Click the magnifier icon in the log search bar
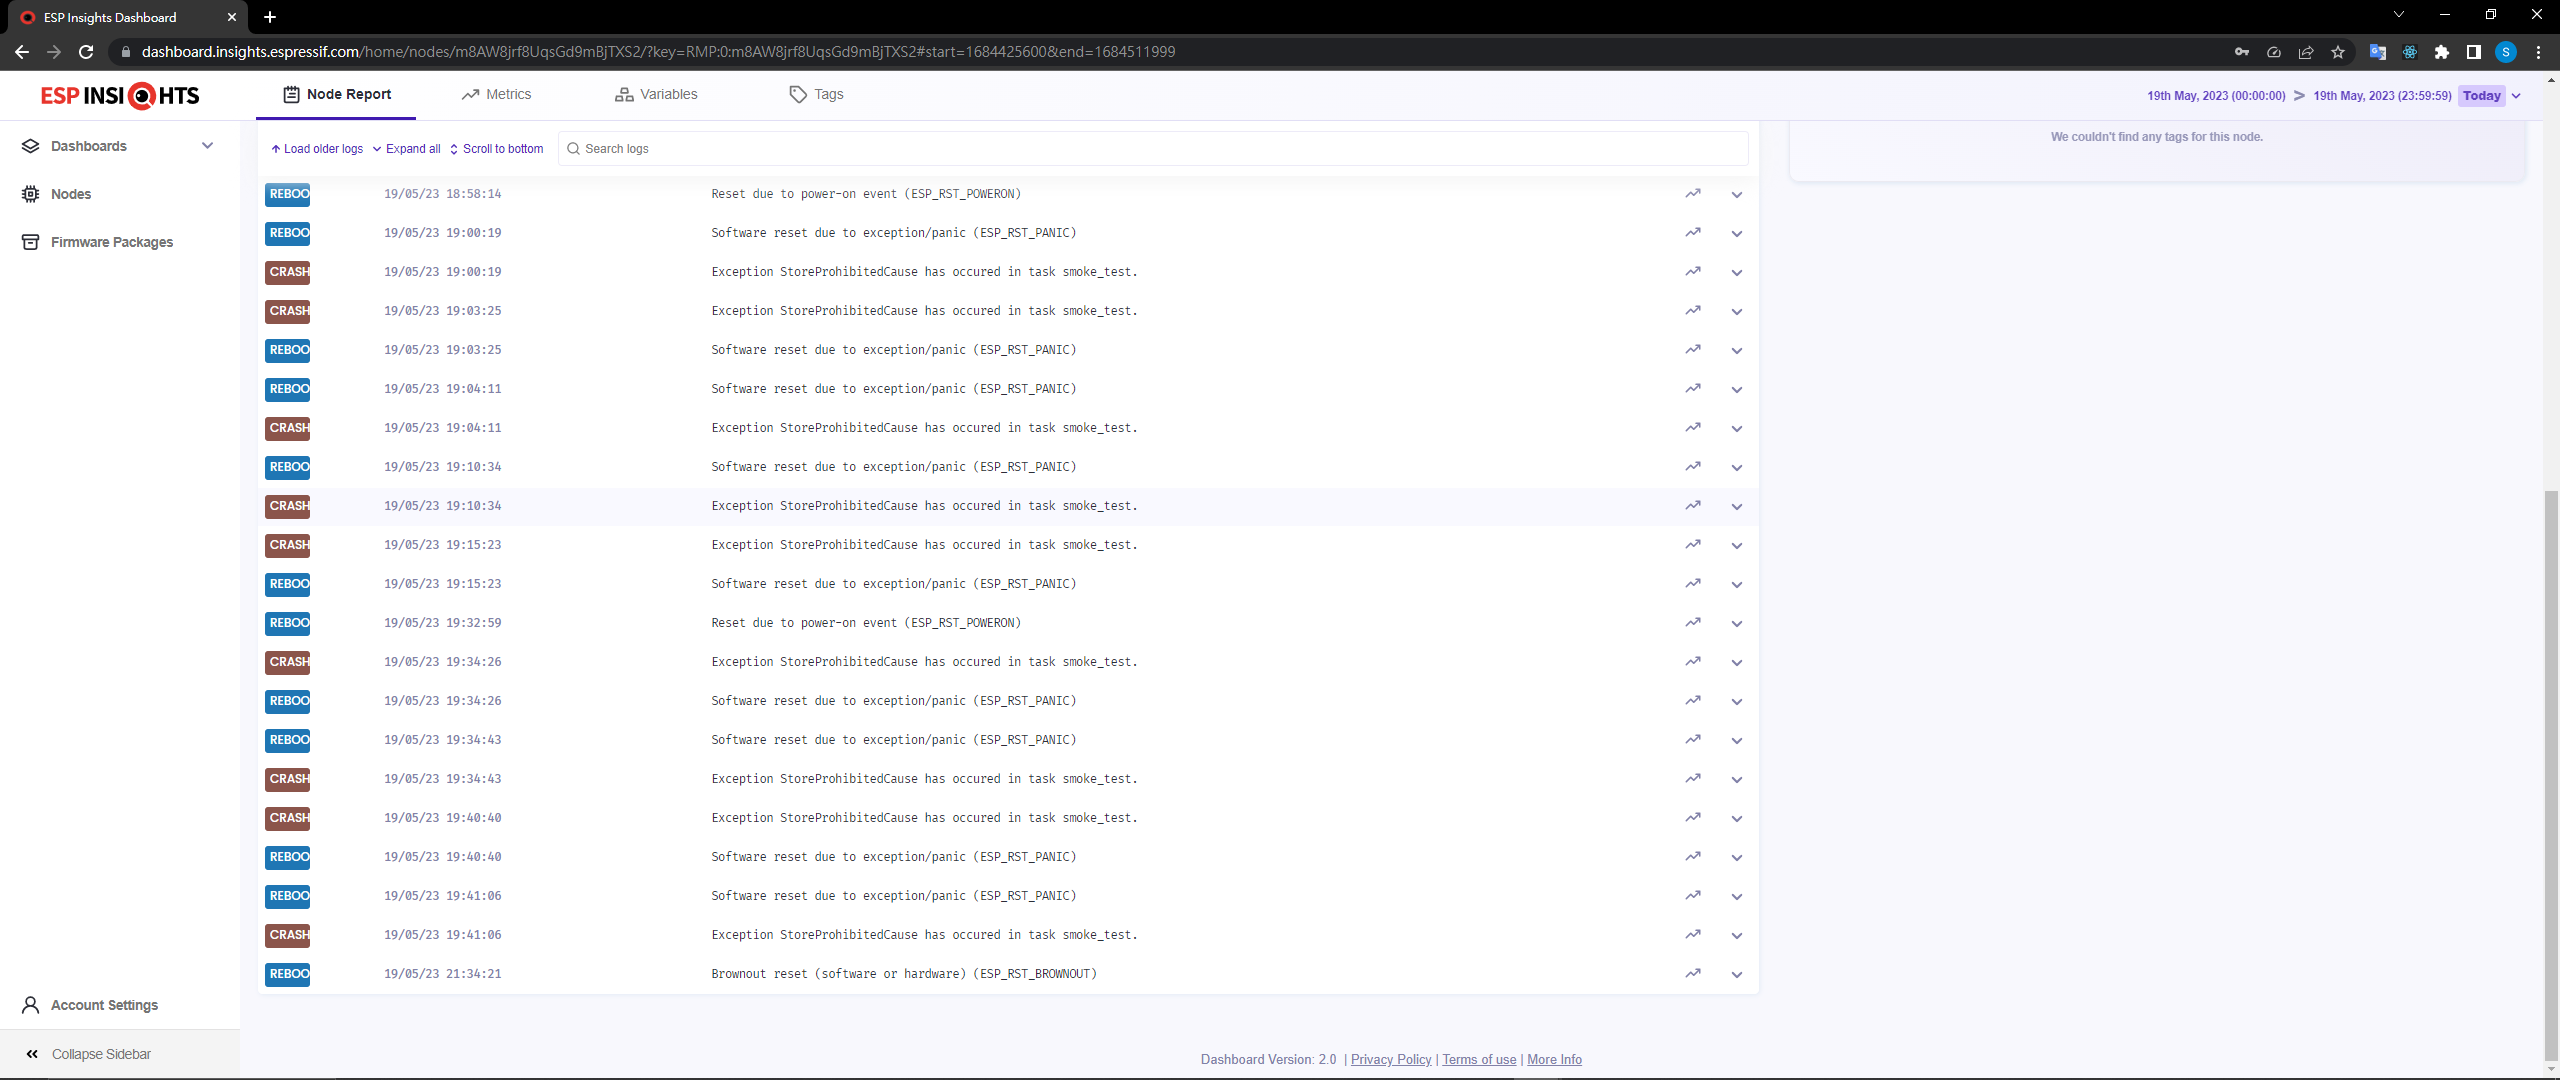 (x=574, y=148)
